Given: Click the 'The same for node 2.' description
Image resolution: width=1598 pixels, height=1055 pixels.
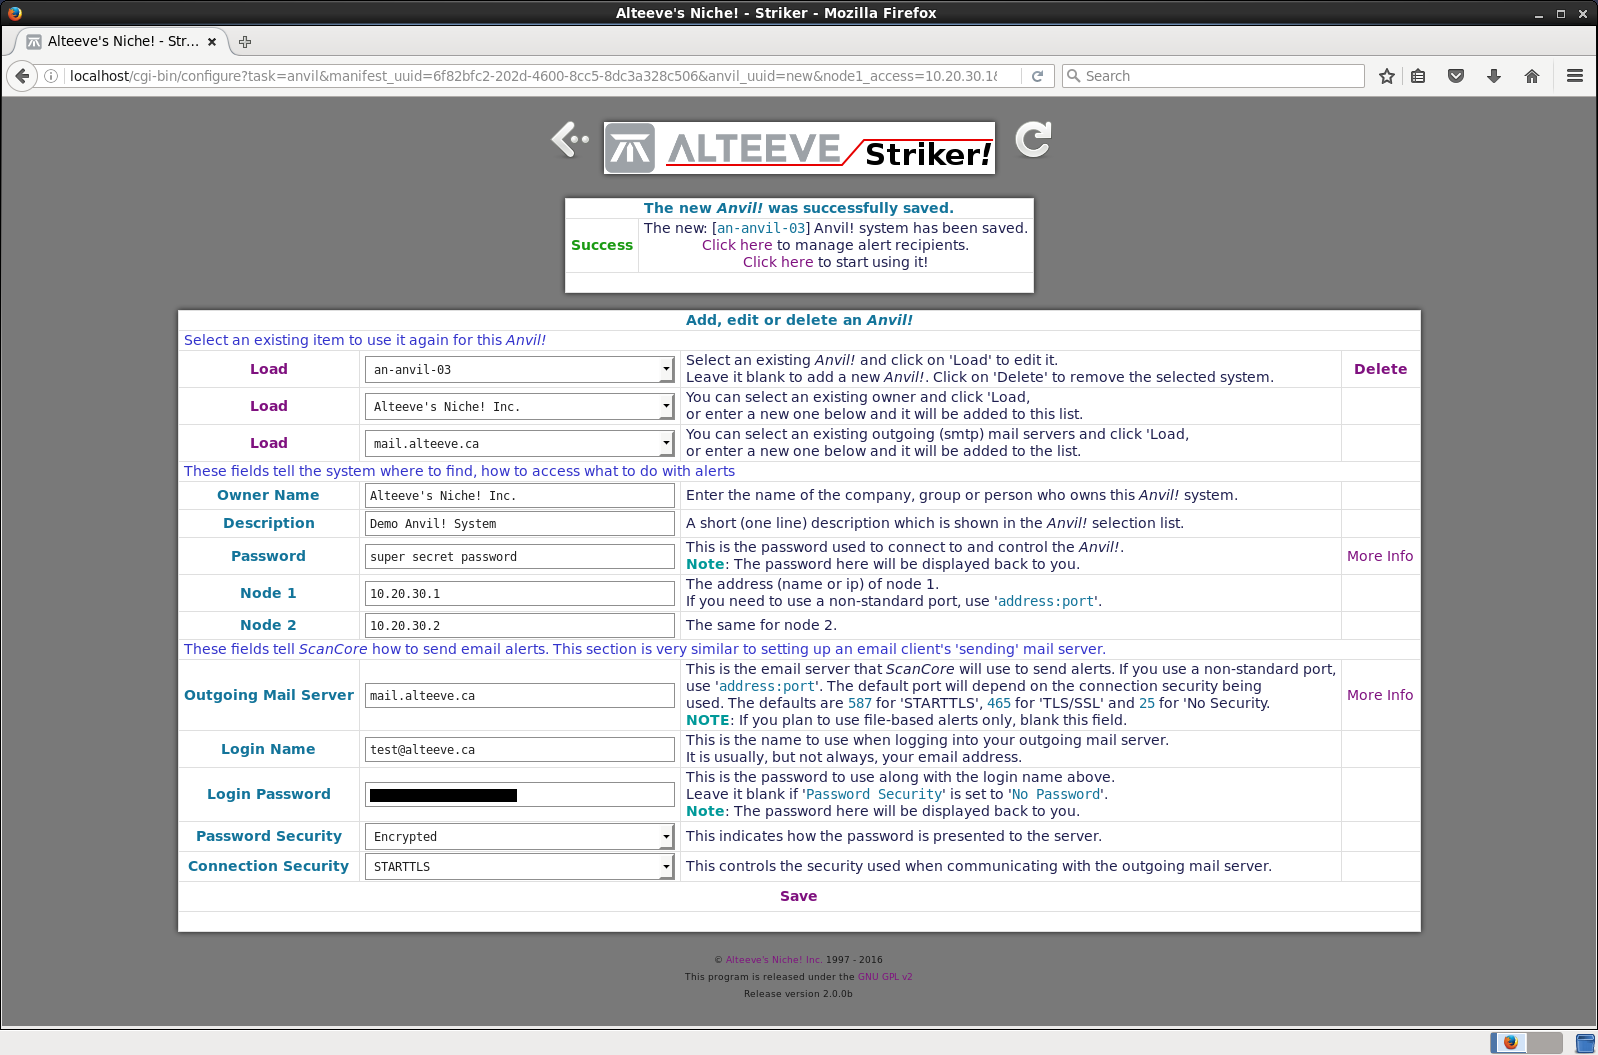Looking at the screenshot, I should tap(761, 625).
